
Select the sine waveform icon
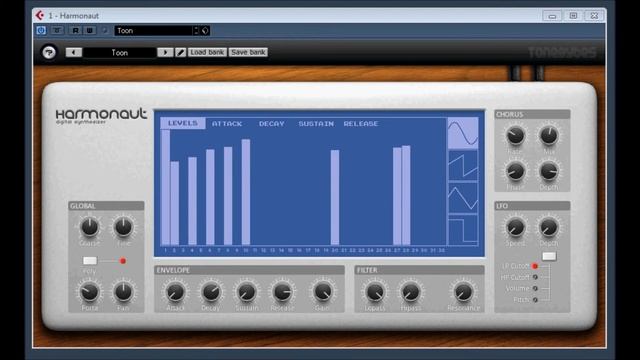coord(463,133)
